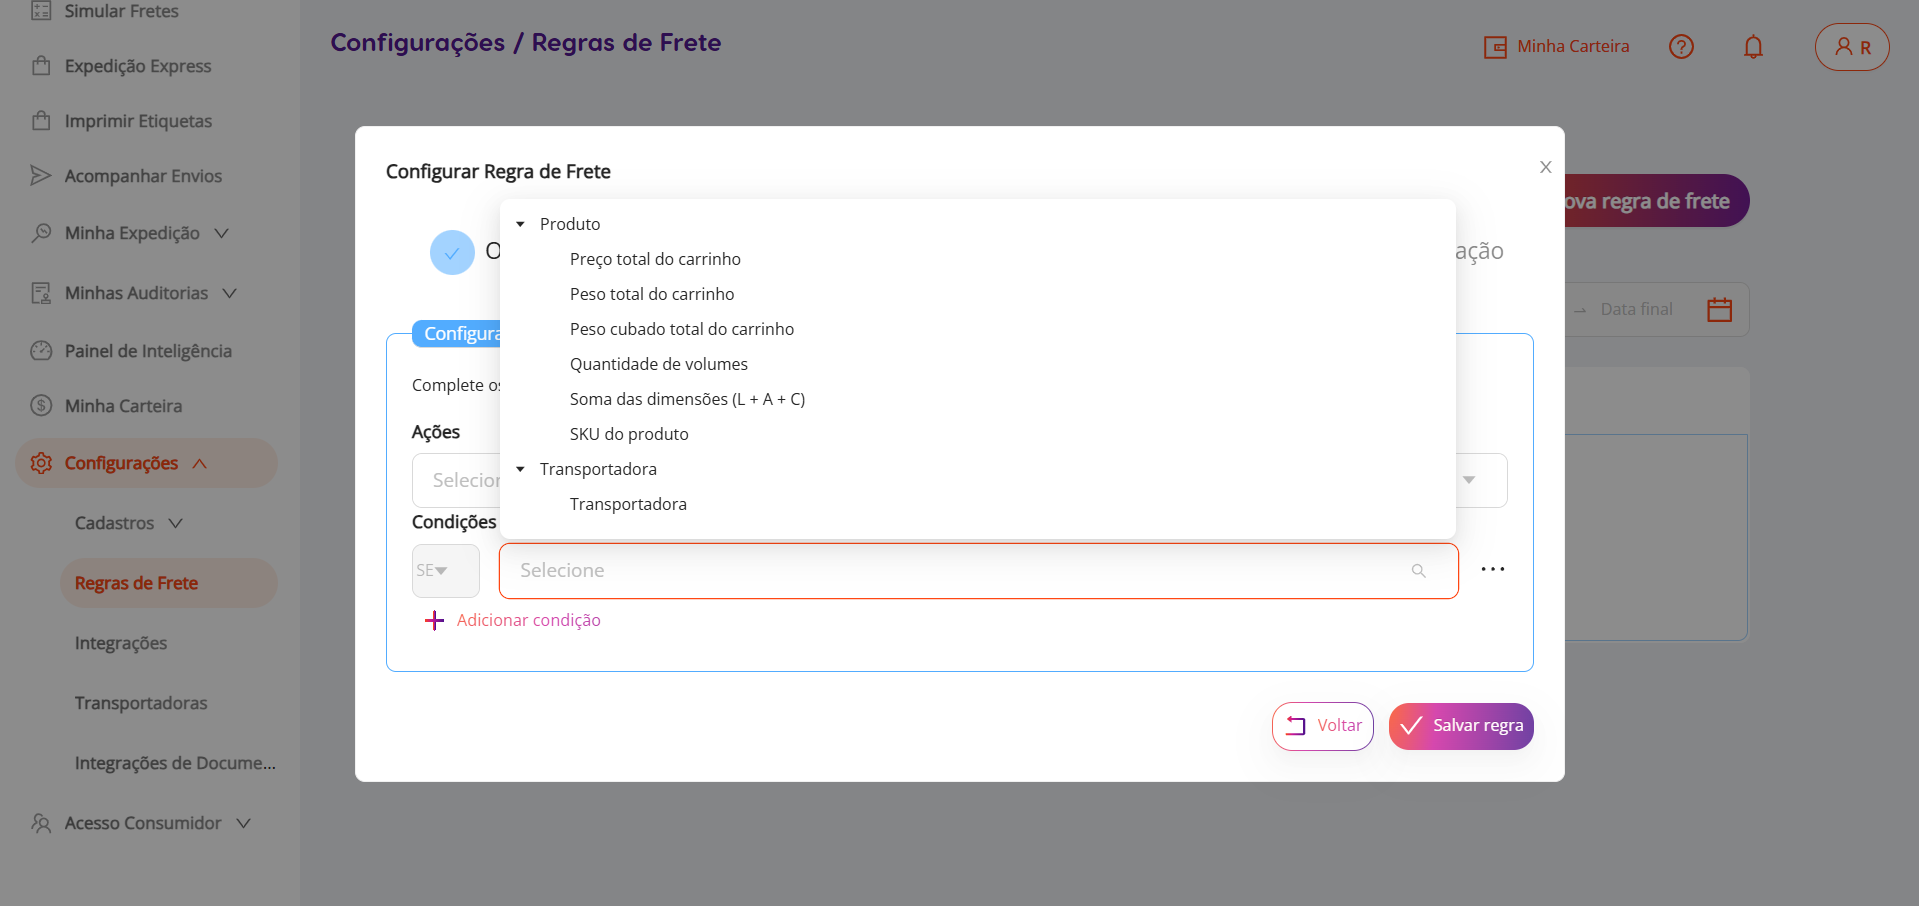Open Transportadoras in the sidebar
Viewport: 1919px width, 906px height.
click(141, 703)
